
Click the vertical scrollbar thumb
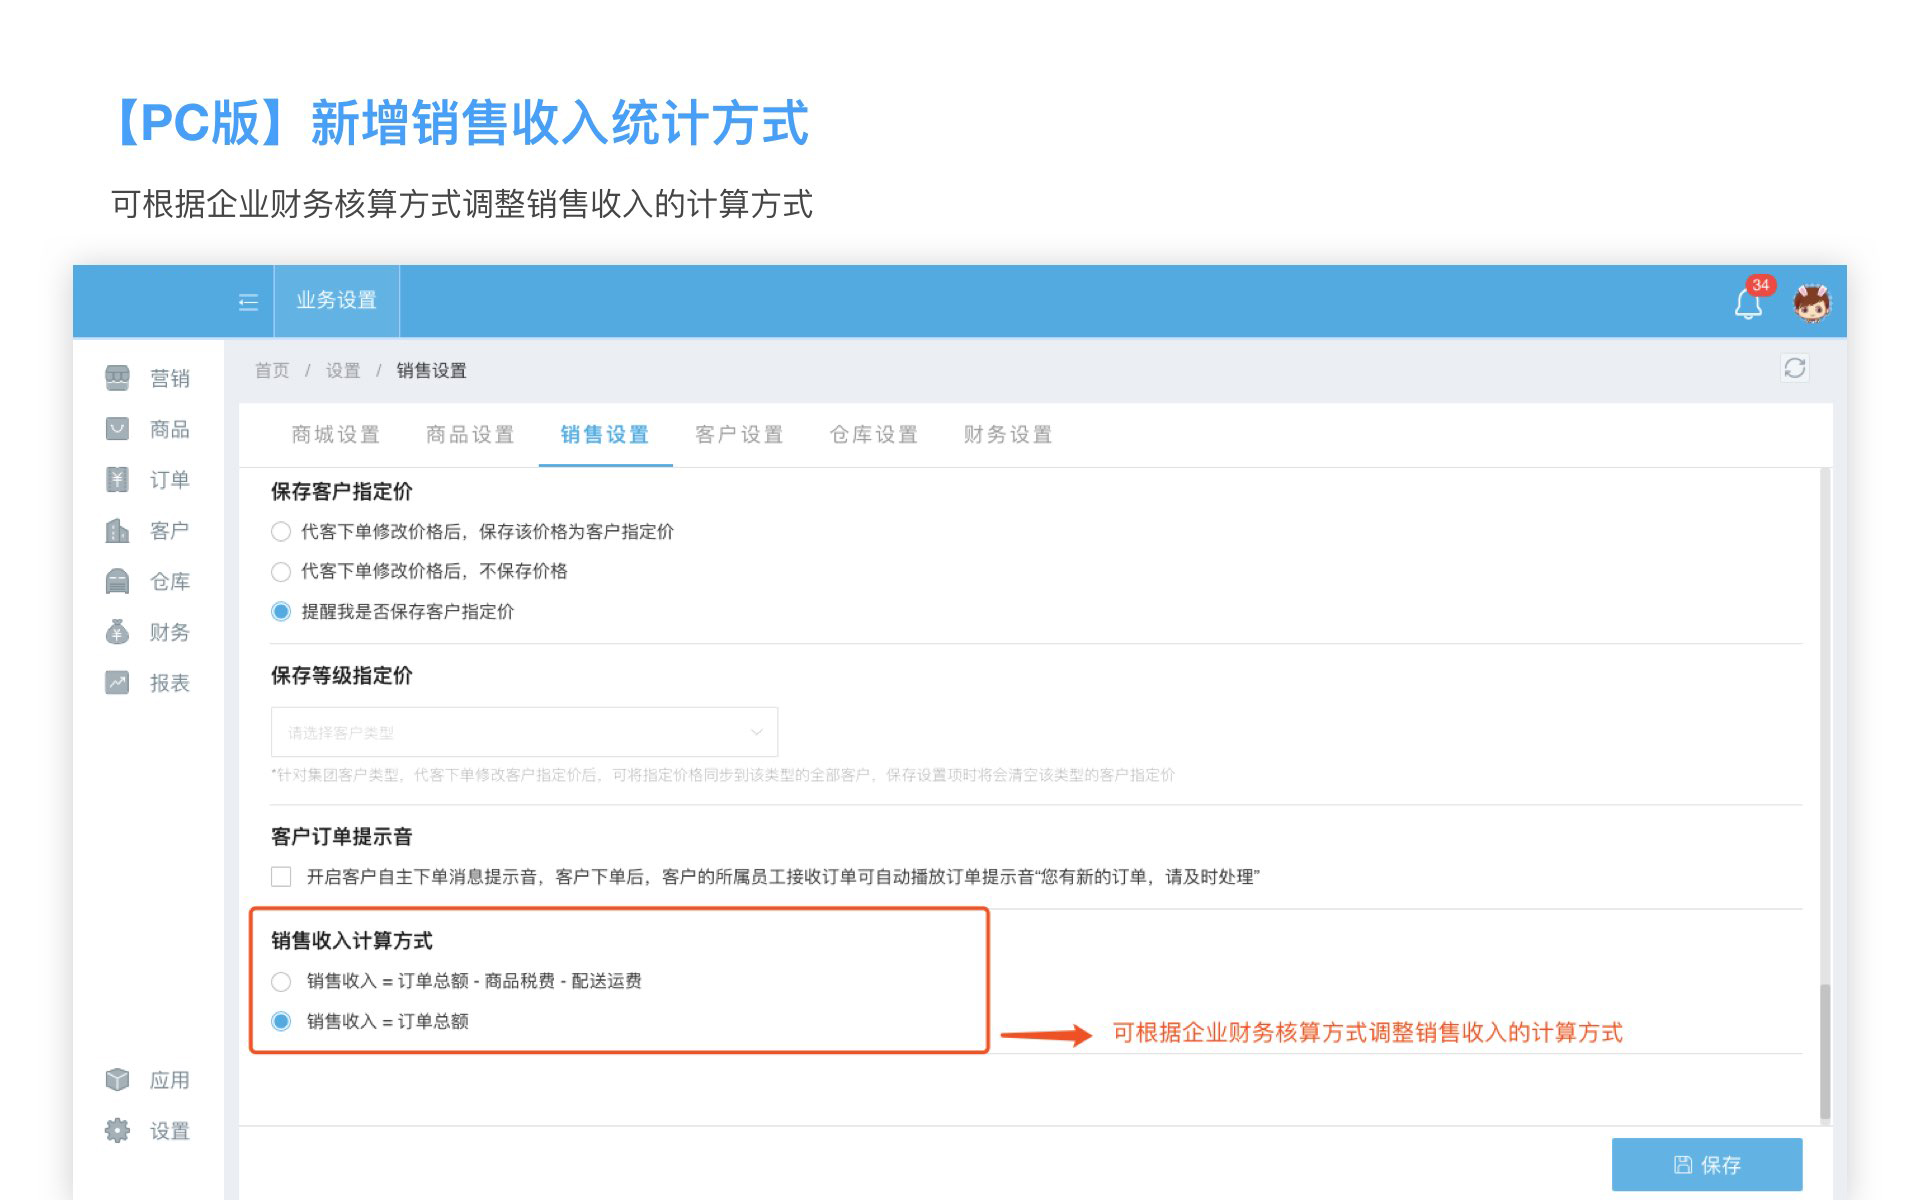click(1824, 1050)
